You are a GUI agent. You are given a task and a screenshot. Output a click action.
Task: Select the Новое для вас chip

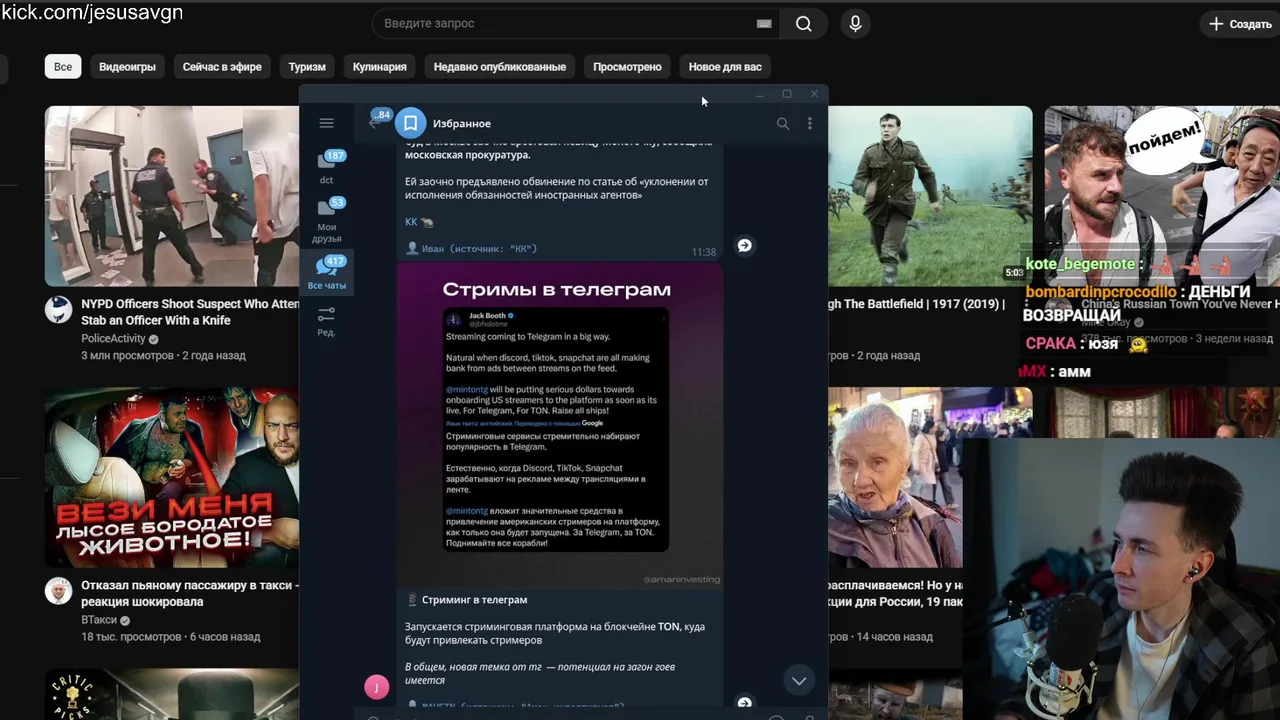pos(725,67)
